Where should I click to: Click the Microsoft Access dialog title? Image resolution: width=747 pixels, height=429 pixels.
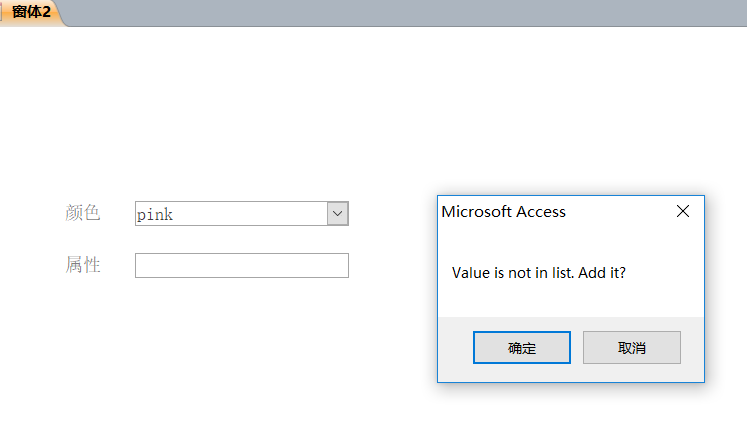pos(504,212)
